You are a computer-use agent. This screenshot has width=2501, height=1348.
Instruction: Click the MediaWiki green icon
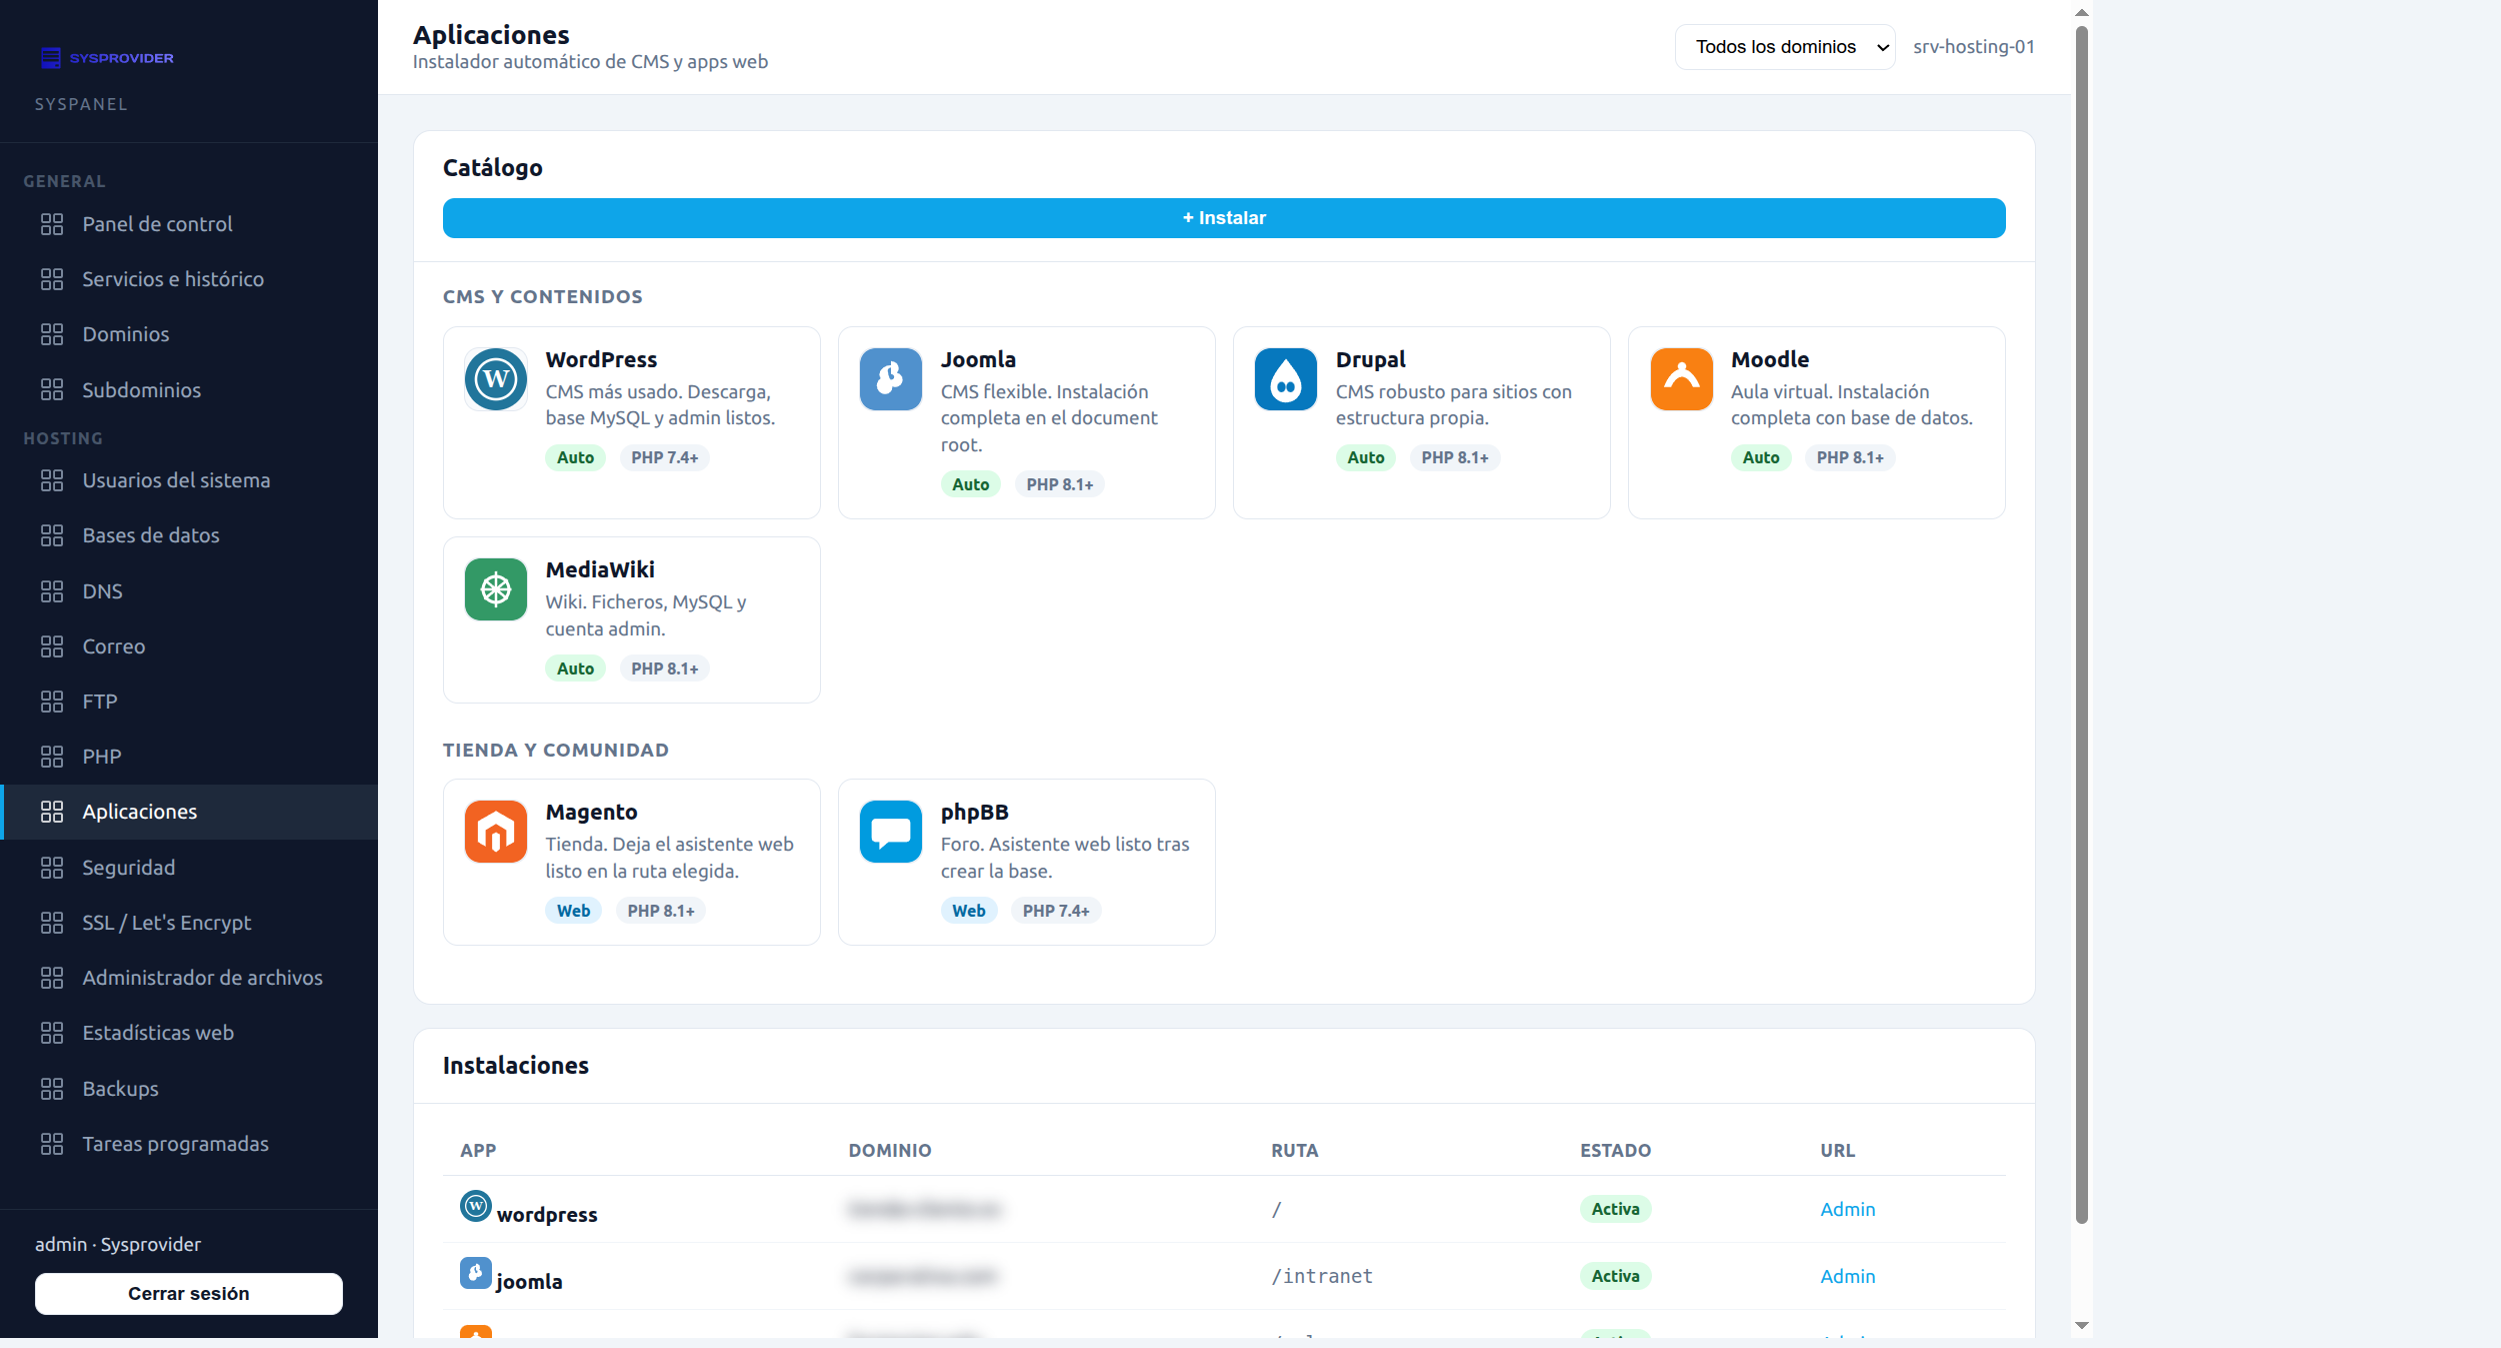(x=495, y=589)
